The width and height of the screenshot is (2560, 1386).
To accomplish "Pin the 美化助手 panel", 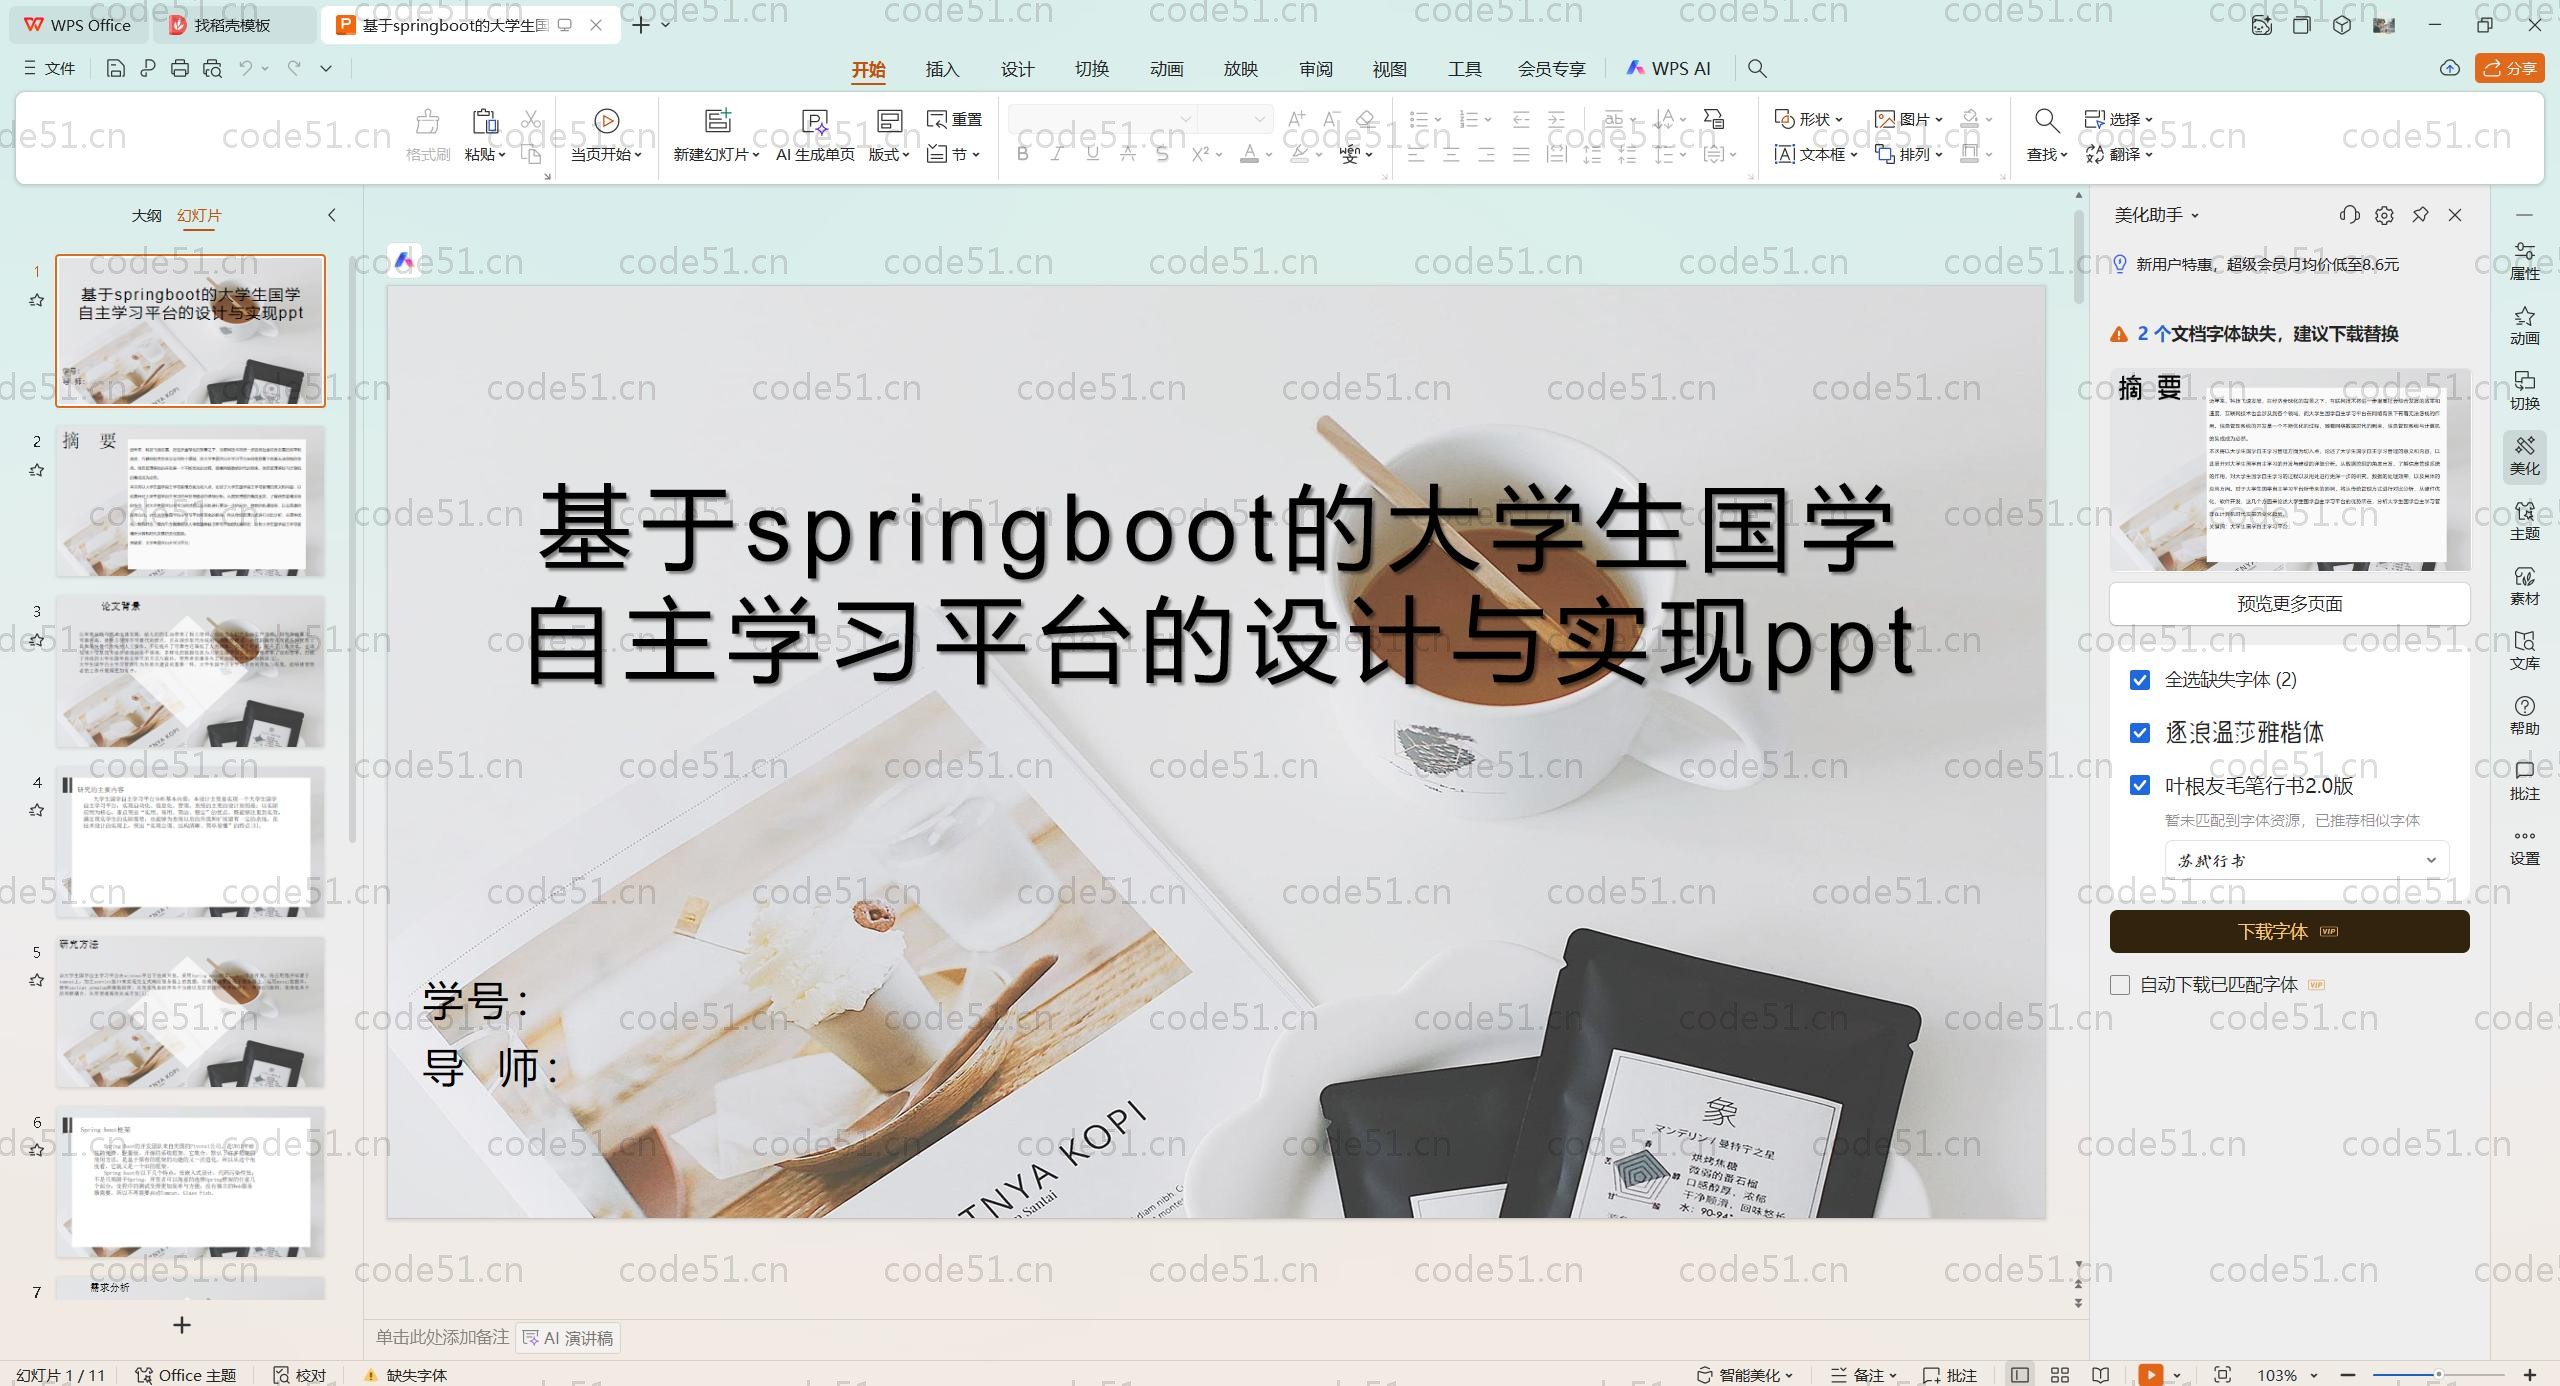I will 2420,215.
